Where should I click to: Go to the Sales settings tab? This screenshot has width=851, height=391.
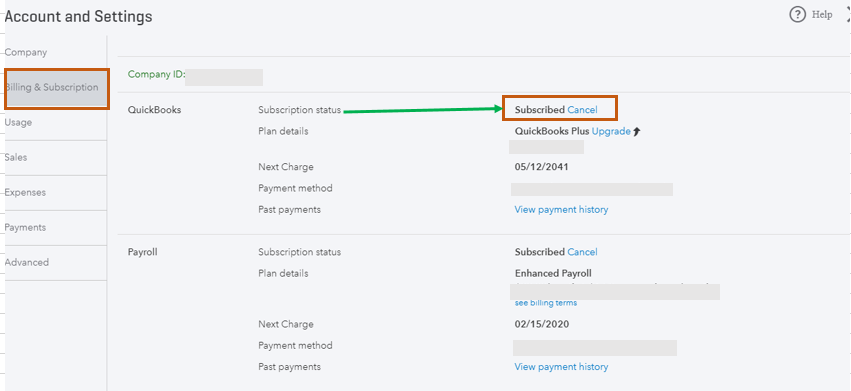[x=16, y=157]
